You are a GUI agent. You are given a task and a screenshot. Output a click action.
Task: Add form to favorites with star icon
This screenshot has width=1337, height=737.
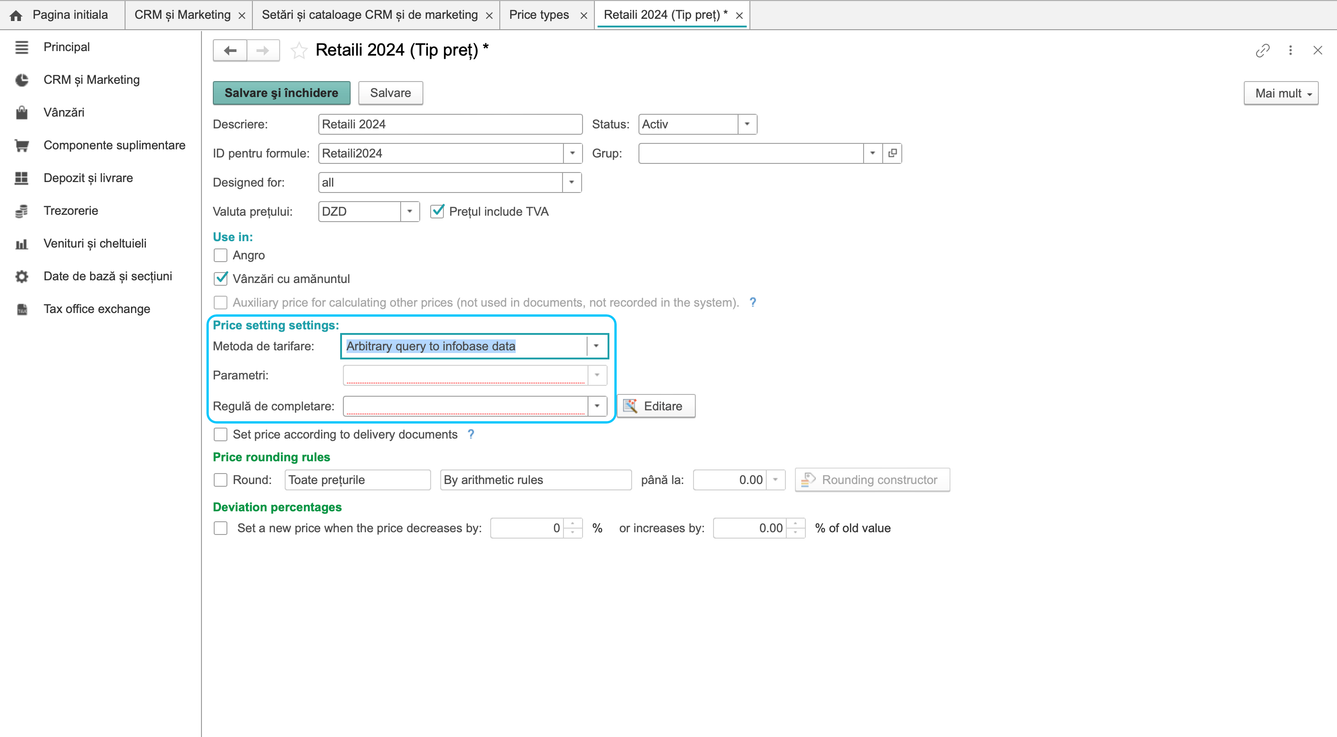299,50
